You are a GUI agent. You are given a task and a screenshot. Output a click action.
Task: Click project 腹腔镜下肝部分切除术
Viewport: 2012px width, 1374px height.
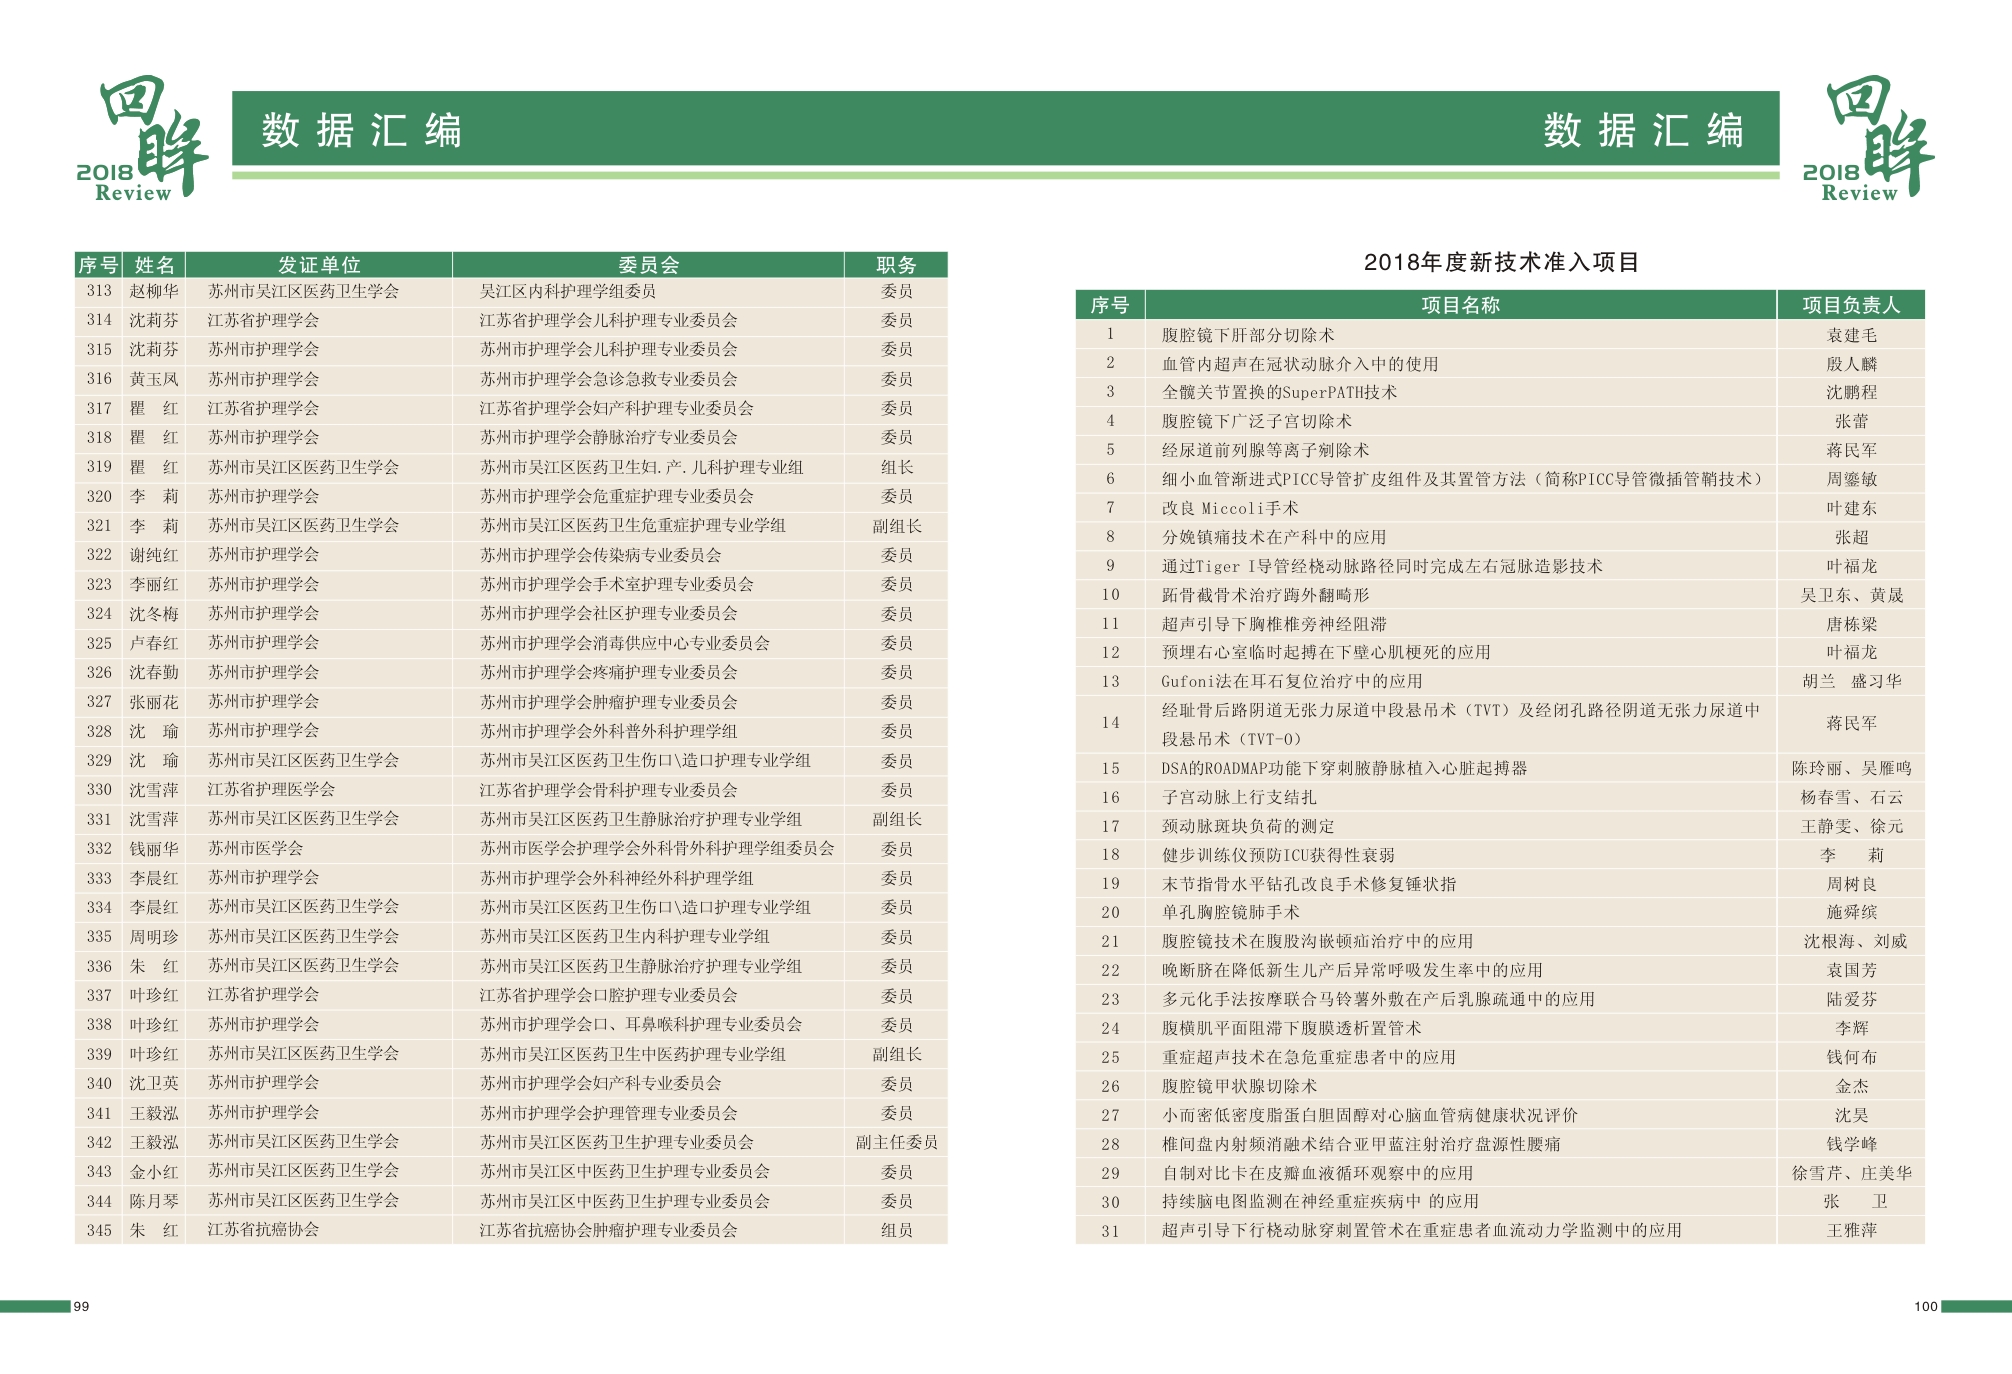[x=1247, y=335]
